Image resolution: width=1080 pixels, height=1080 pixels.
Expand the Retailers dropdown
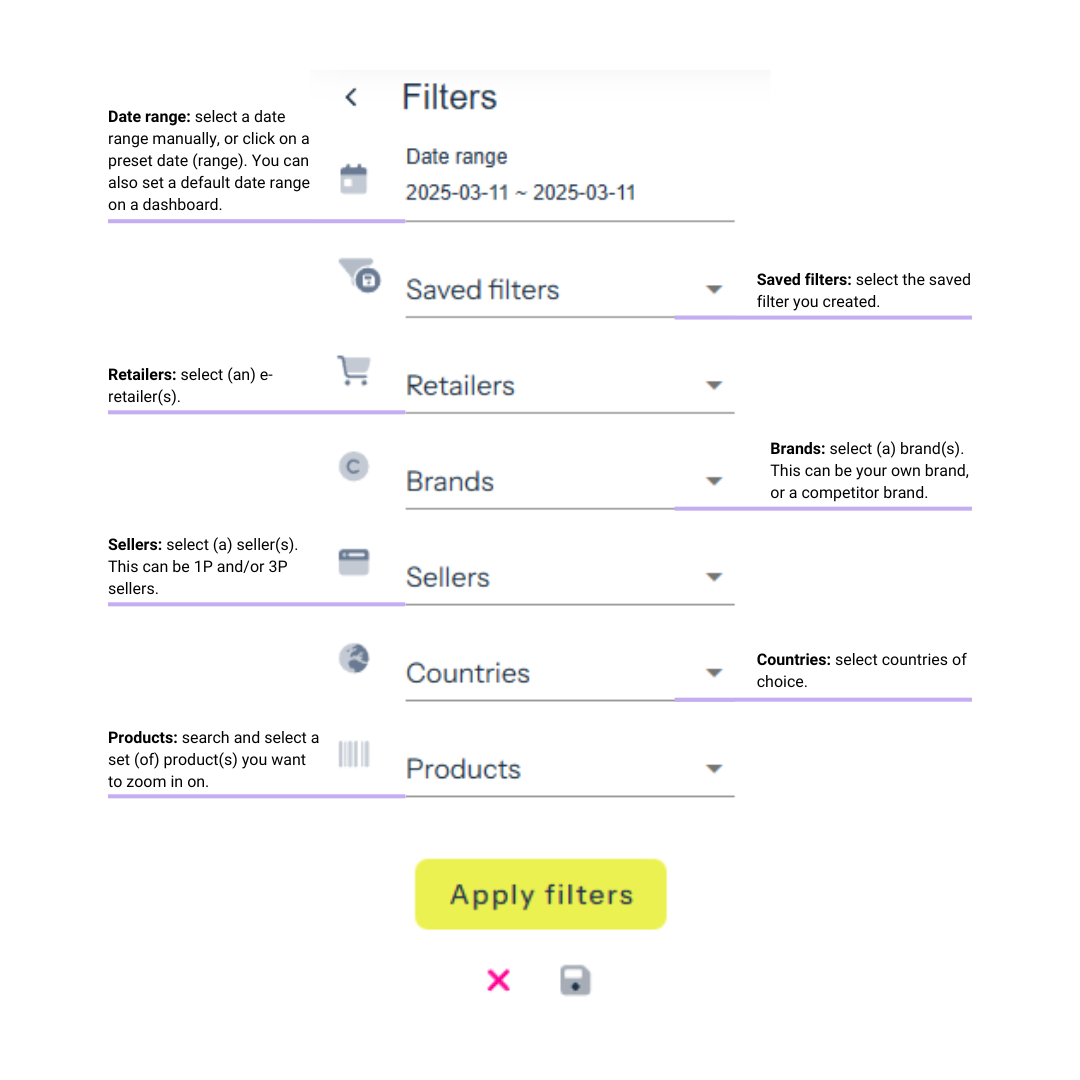click(x=713, y=386)
